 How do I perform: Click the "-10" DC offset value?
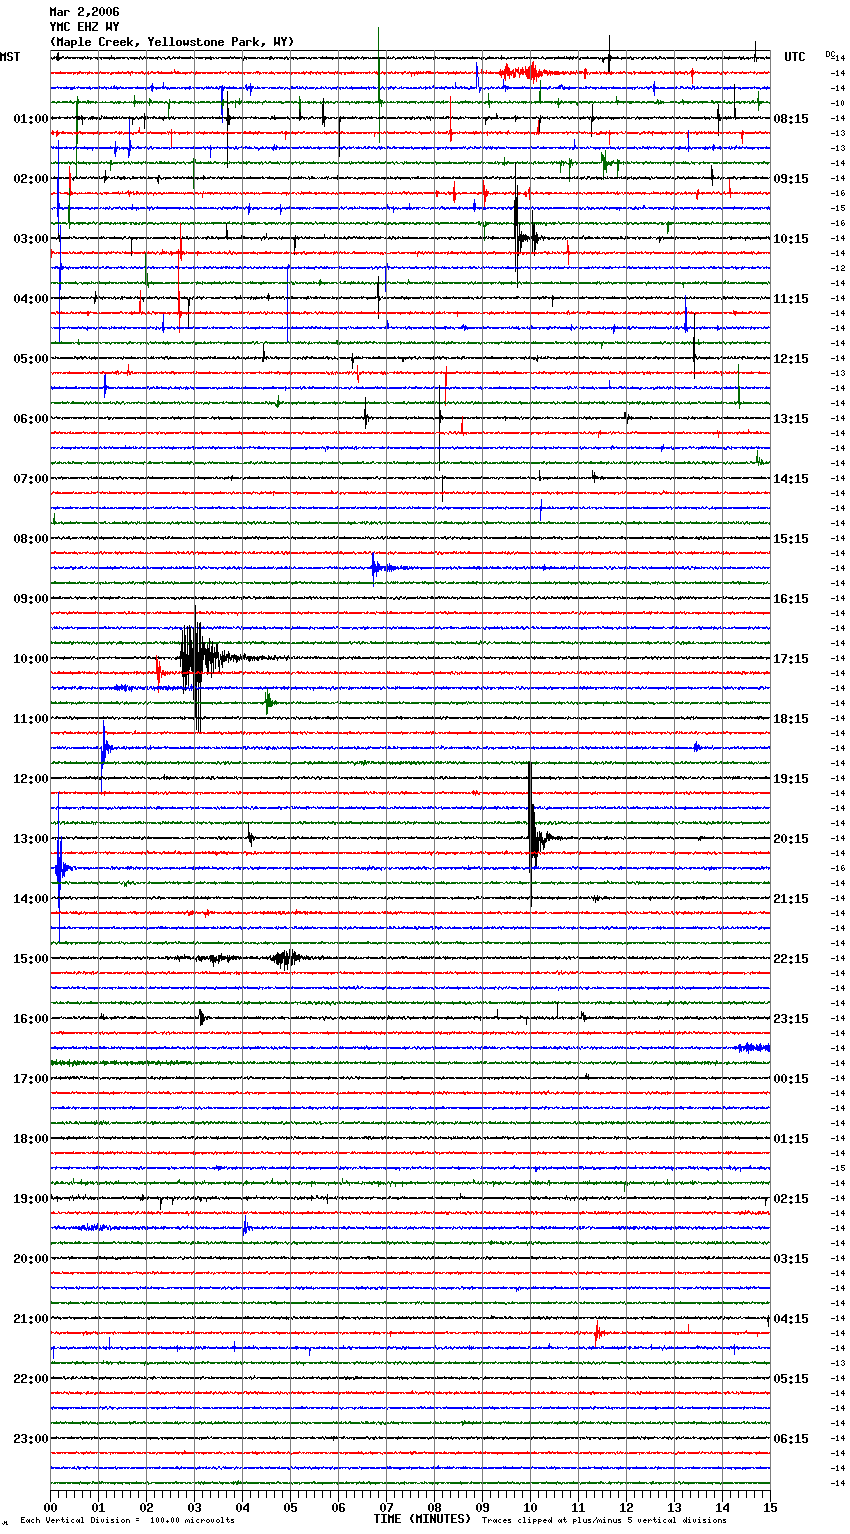pos(838,103)
